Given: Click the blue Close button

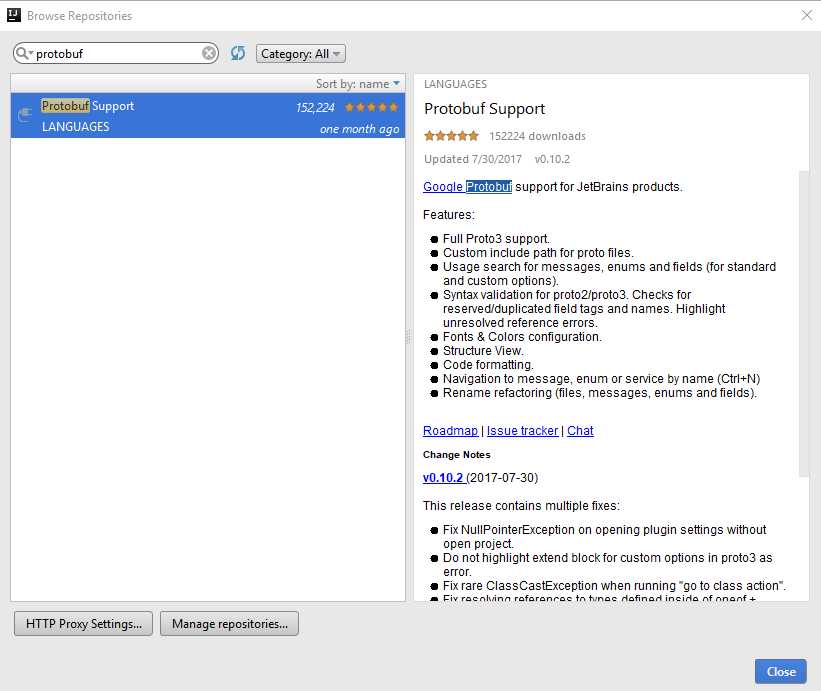Looking at the screenshot, I should pos(781,672).
